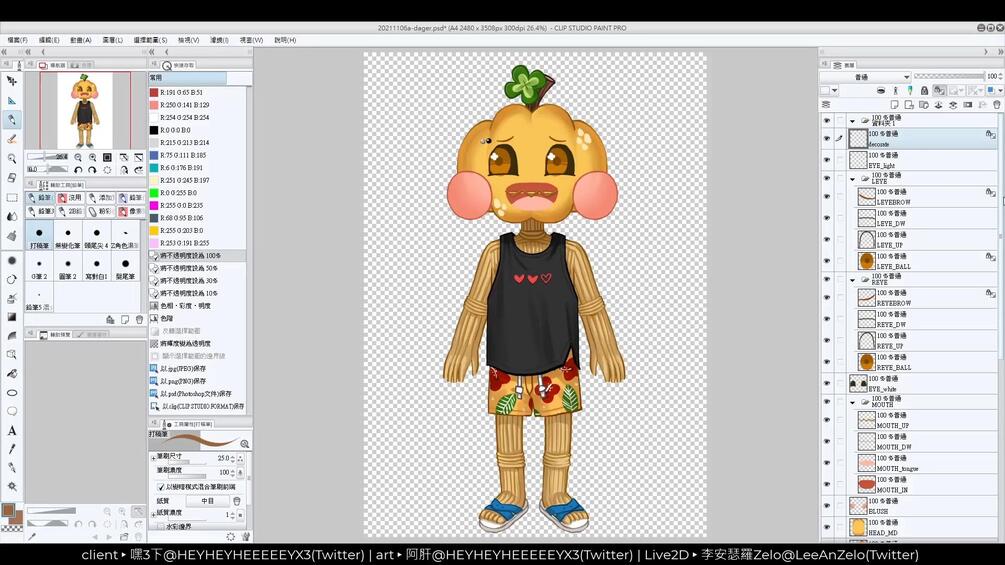The image size is (1005, 565).
Task: Toggle the brush tip blending mode checkbox
Action: coord(161,487)
